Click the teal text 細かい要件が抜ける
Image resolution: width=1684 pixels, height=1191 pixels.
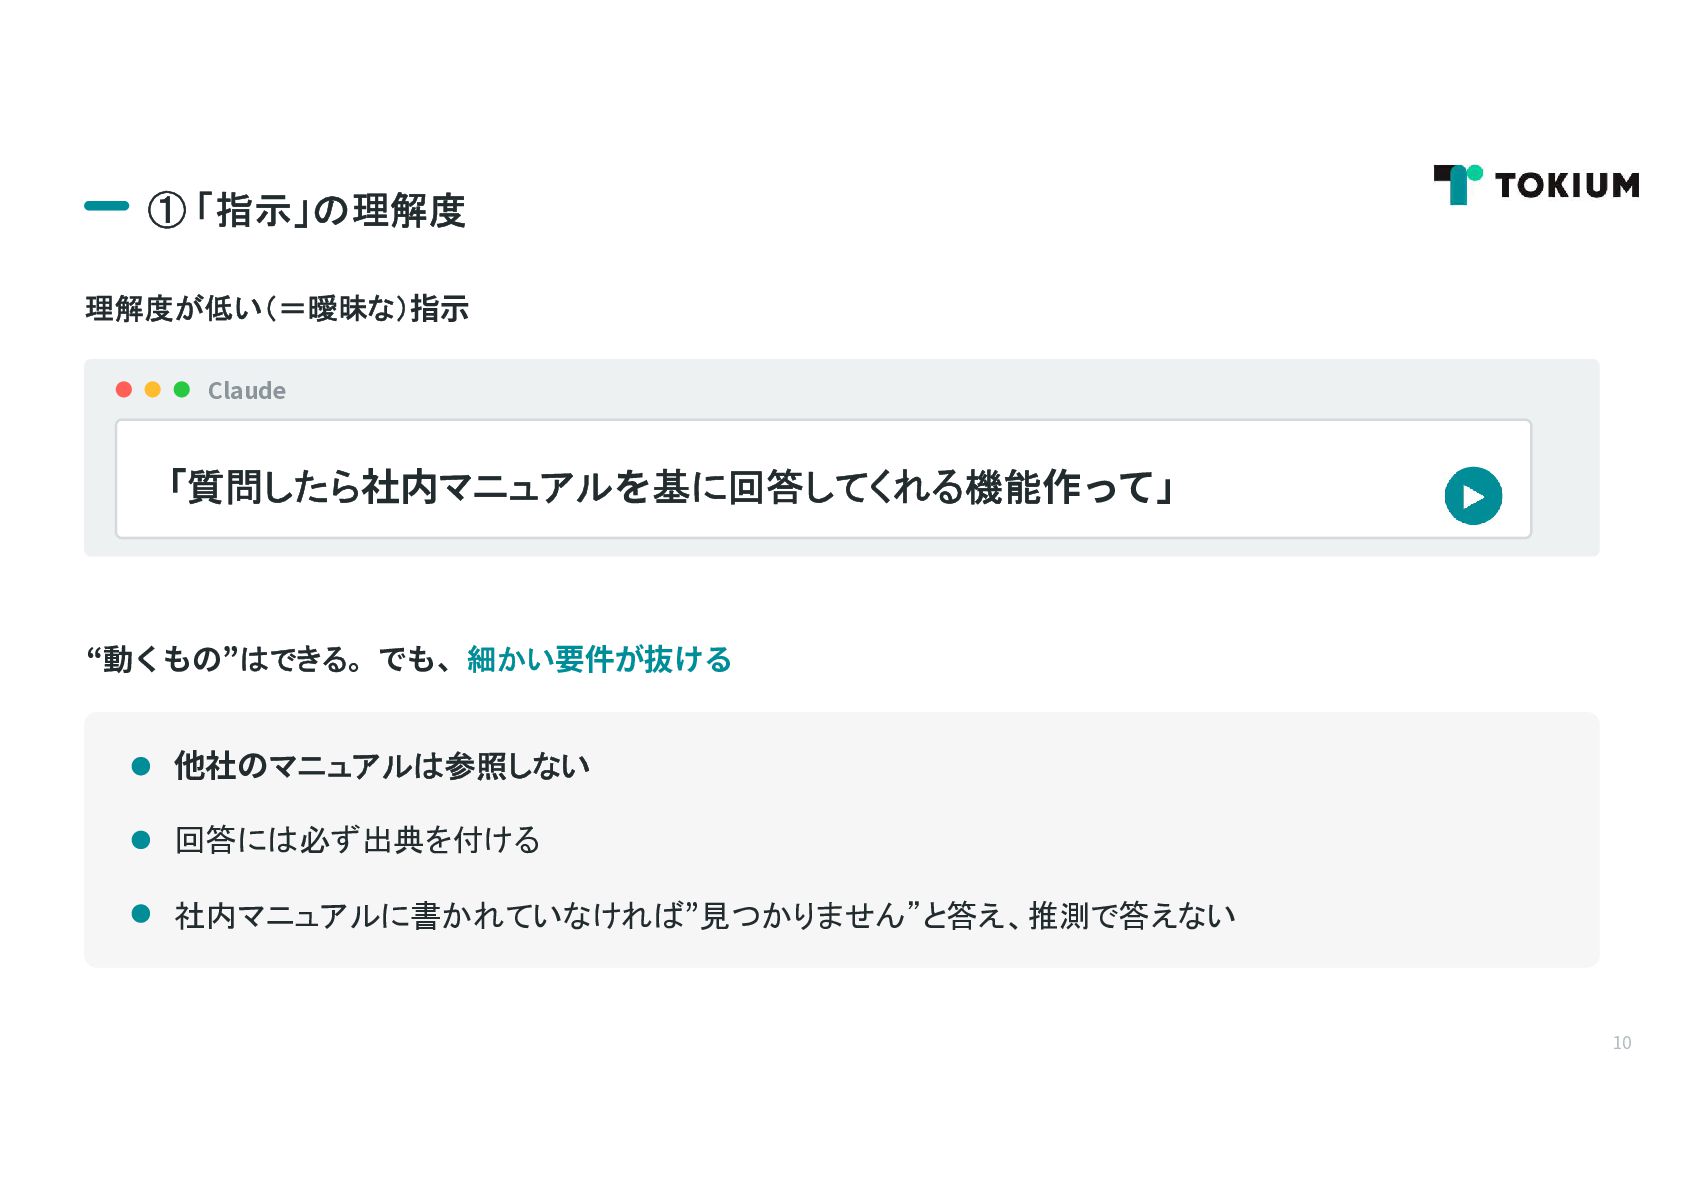click(x=599, y=659)
